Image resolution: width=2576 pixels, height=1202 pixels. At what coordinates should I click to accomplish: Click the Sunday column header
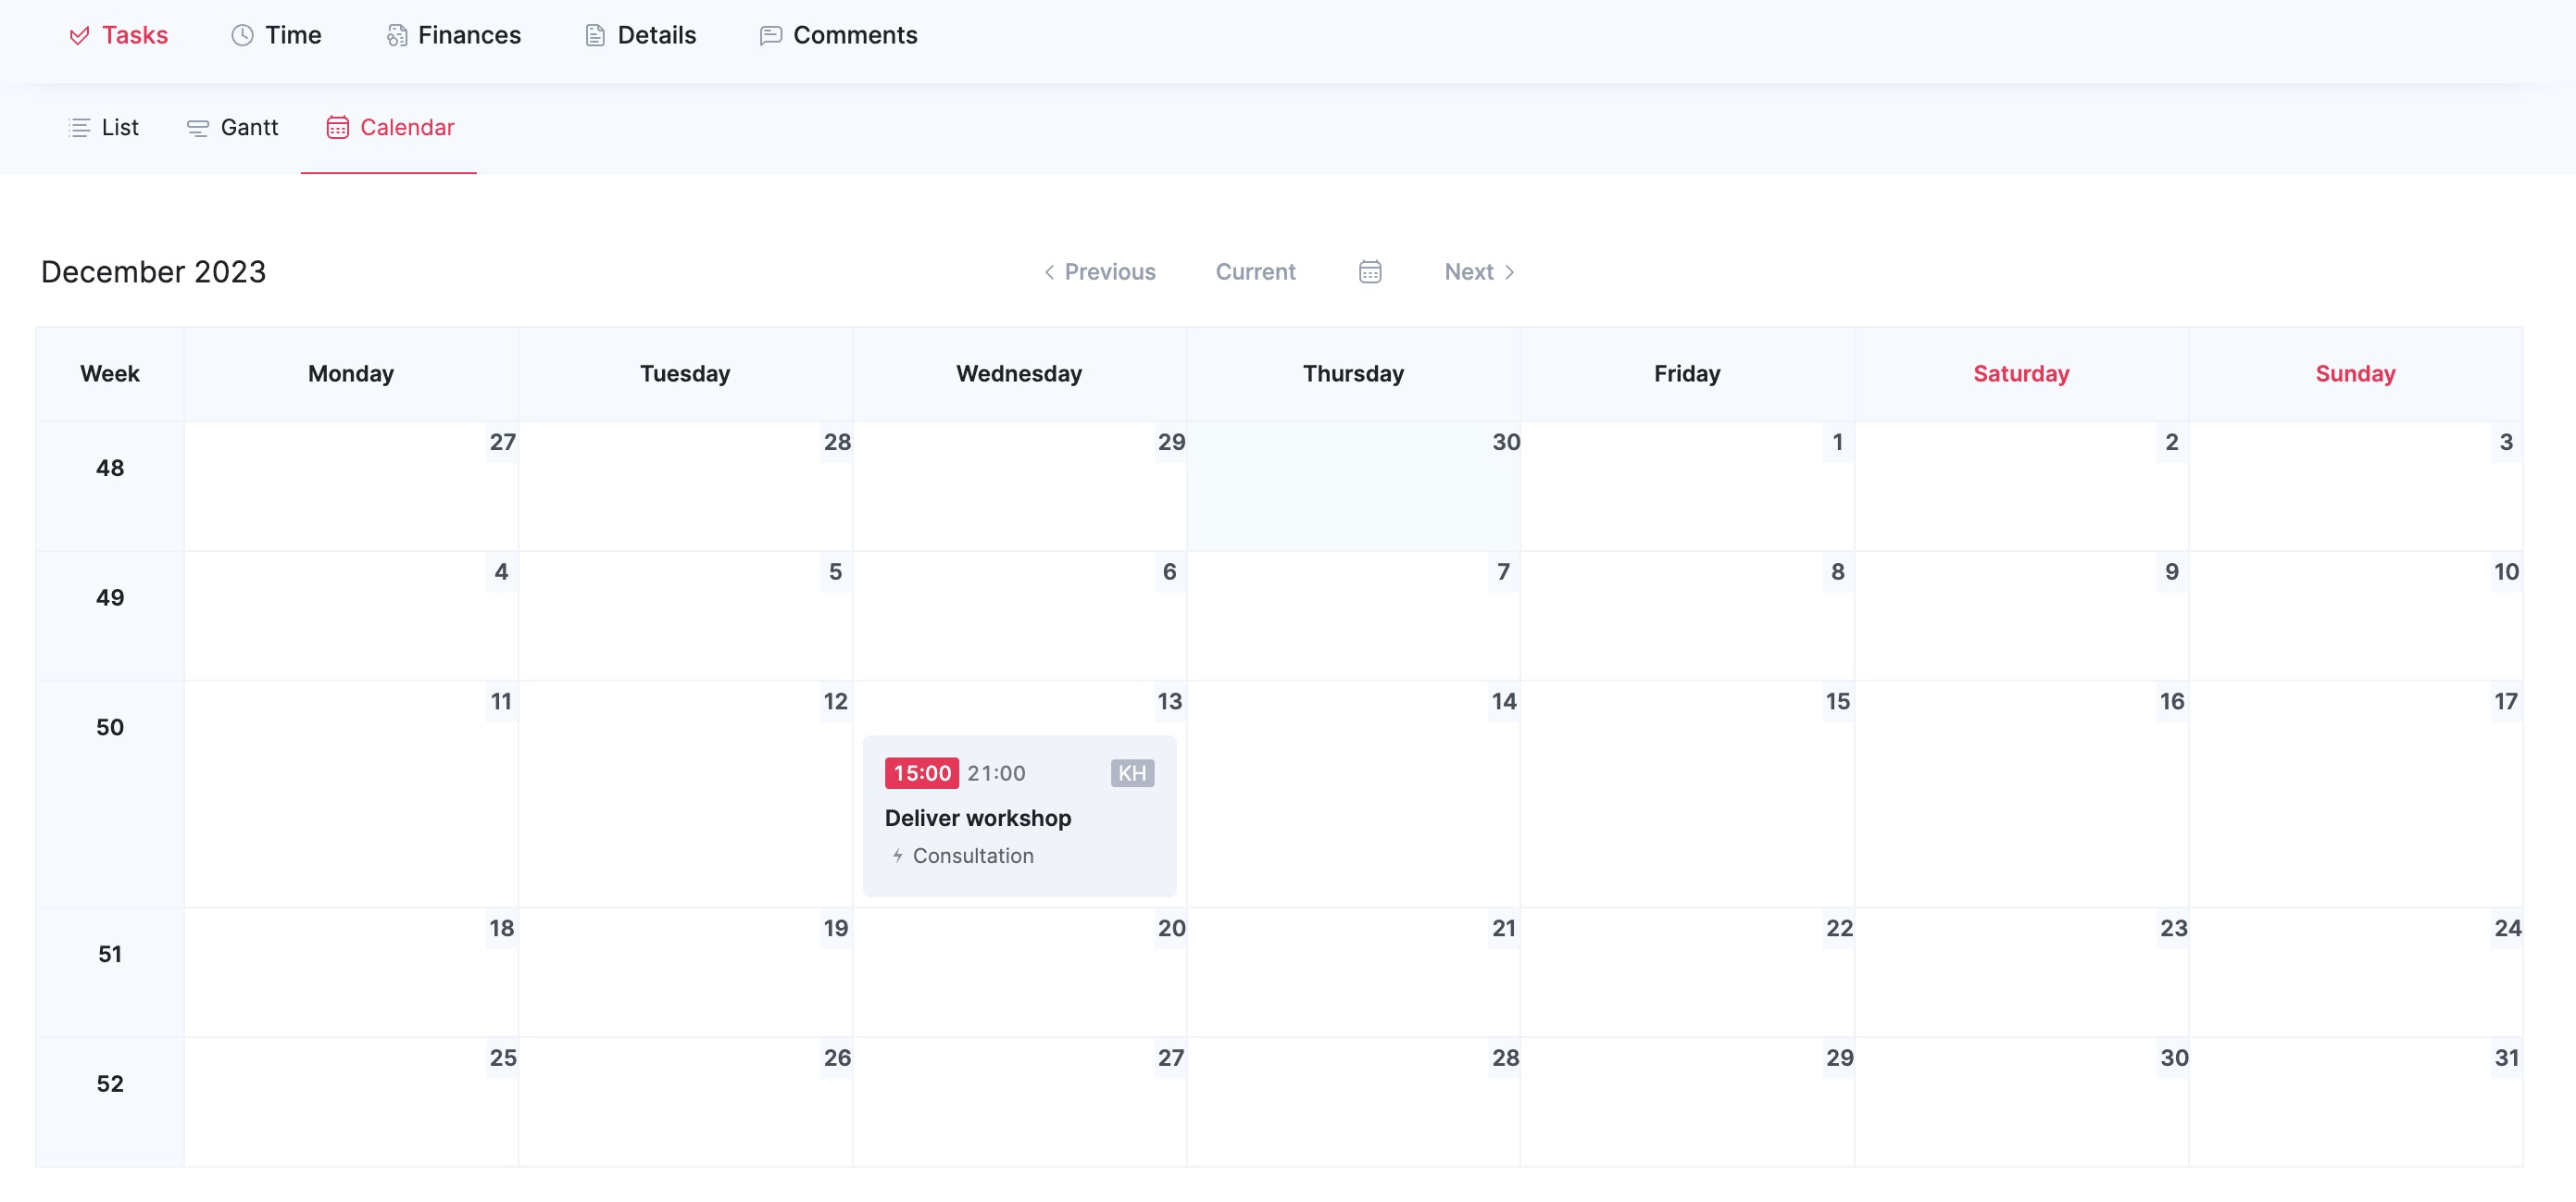(x=2355, y=374)
